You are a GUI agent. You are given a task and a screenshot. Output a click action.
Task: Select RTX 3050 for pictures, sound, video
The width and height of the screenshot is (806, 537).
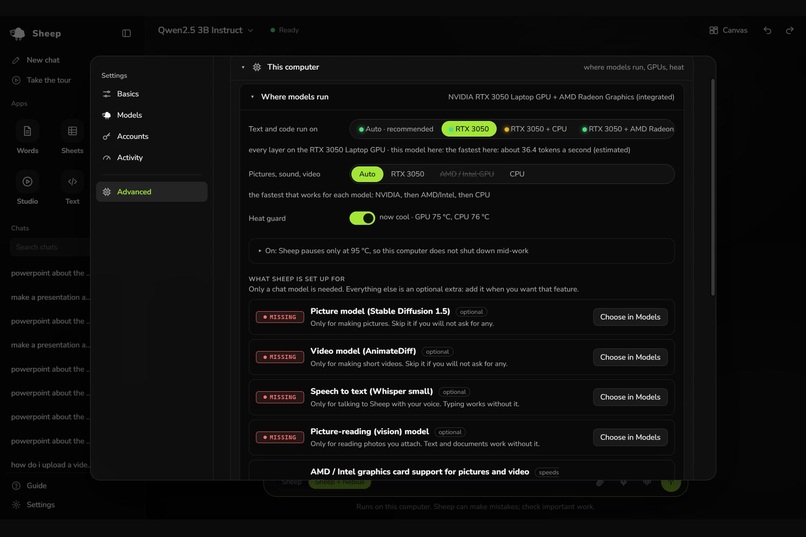click(x=407, y=174)
